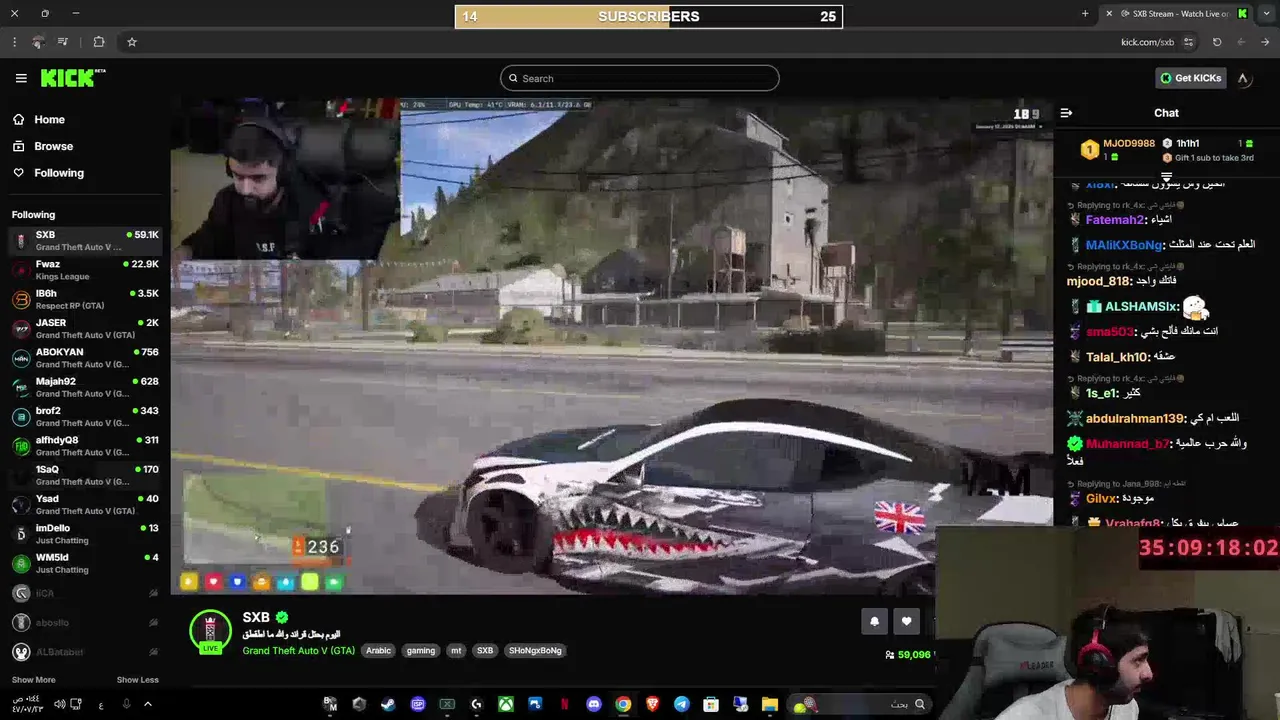The image size is (1280, 720).
Task: Open Majah92 channel in Following list
Action: 84,387
